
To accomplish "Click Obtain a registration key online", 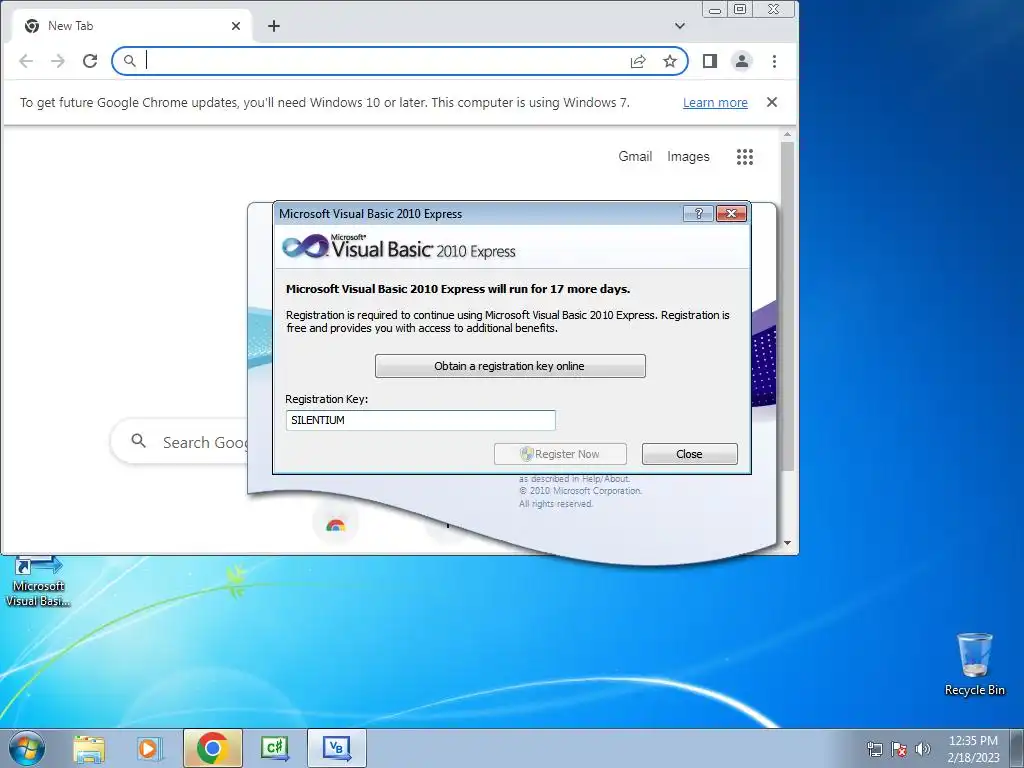I will point(510,366).
